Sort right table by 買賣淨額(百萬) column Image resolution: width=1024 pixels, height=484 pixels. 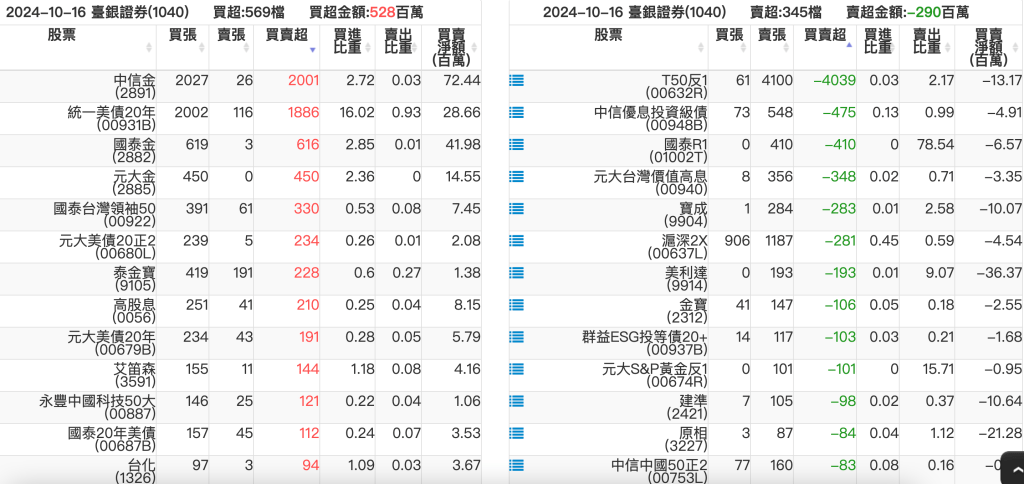(x=989, y=47)
